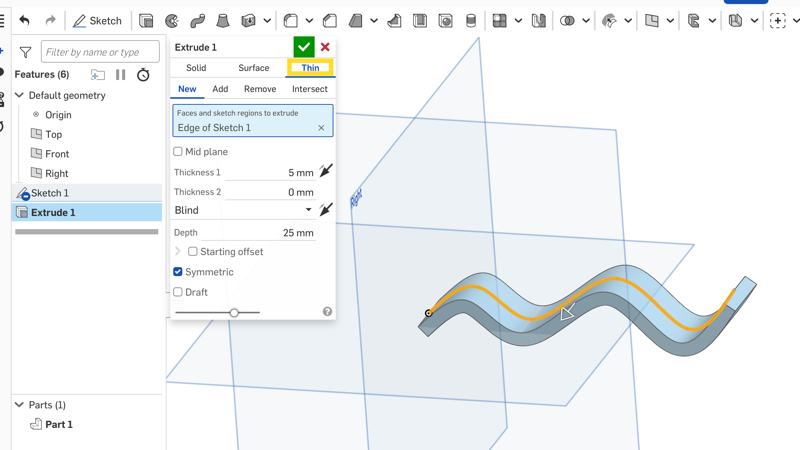Choose the New operation tab

tap(187, 89)
